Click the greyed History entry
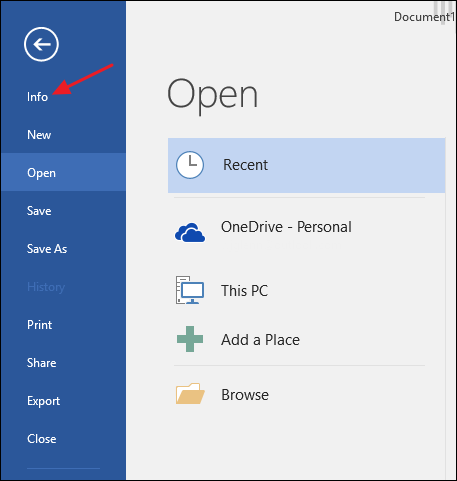Image resolution: width=457 pixels, height=481 pixels. [46, 287]
